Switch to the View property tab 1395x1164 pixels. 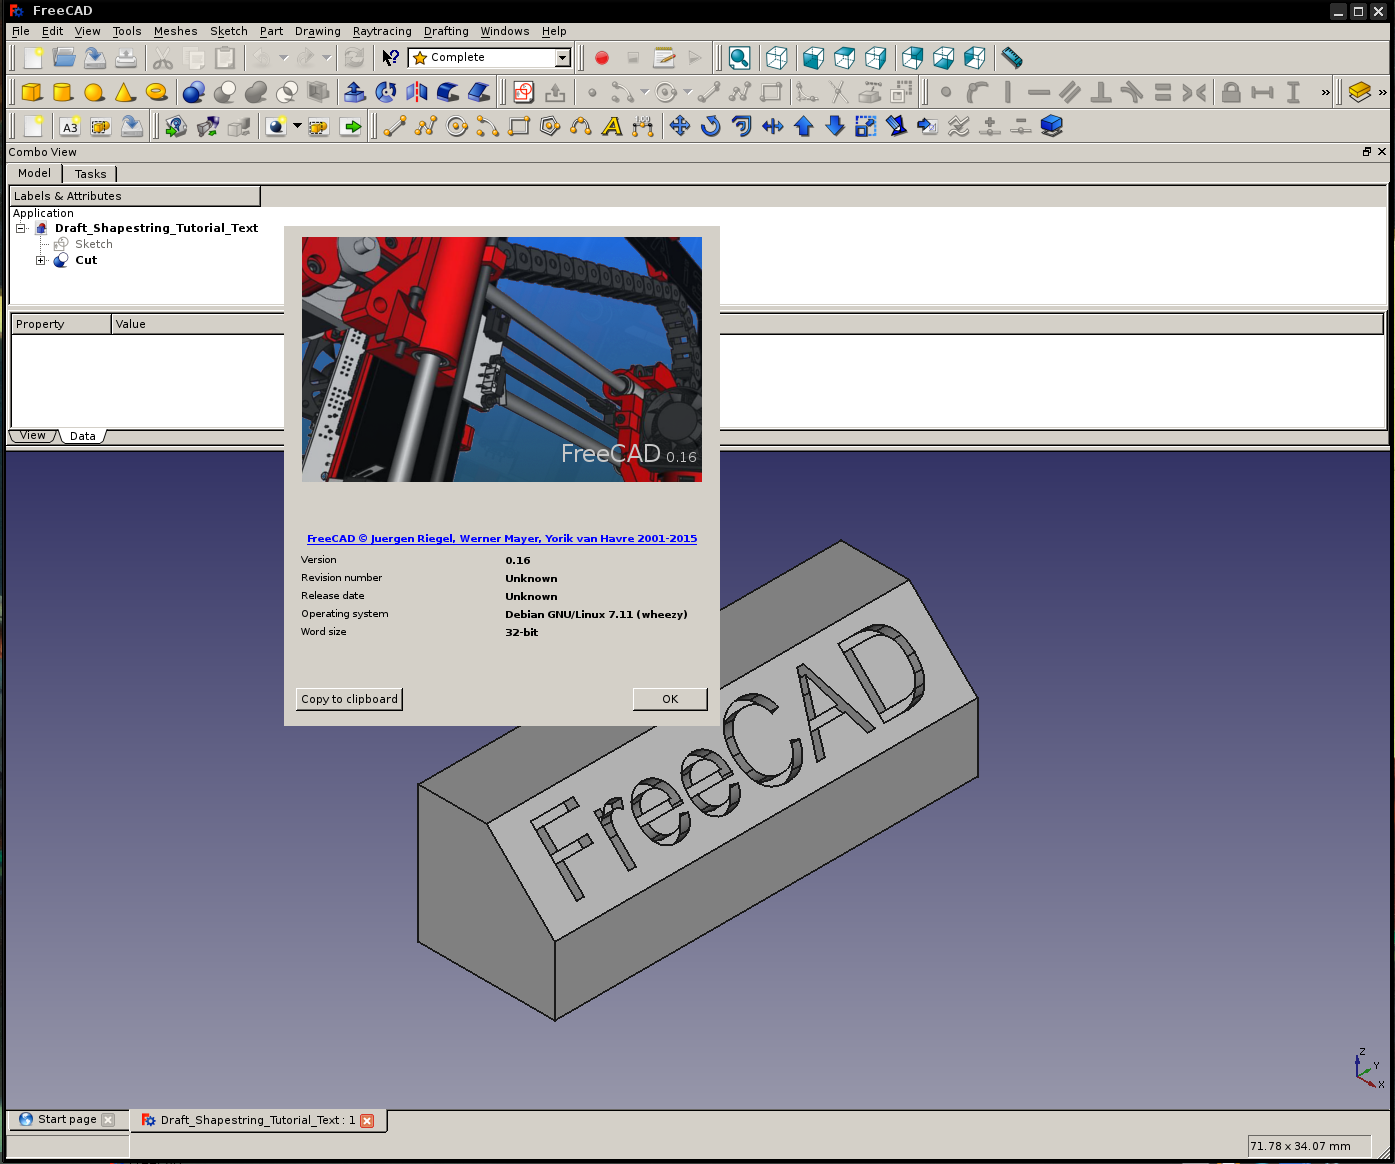(33, 436)
